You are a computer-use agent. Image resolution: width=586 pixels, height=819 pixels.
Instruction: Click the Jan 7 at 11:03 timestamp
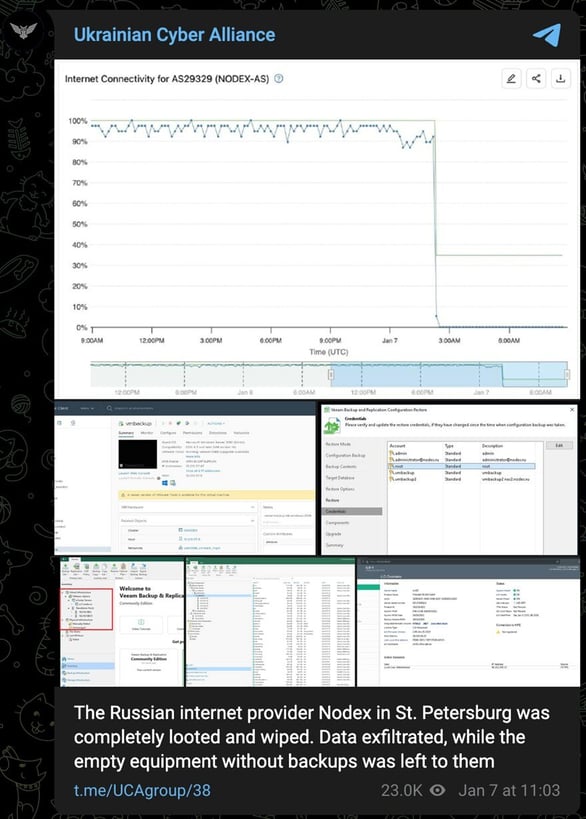coord(509,790)
